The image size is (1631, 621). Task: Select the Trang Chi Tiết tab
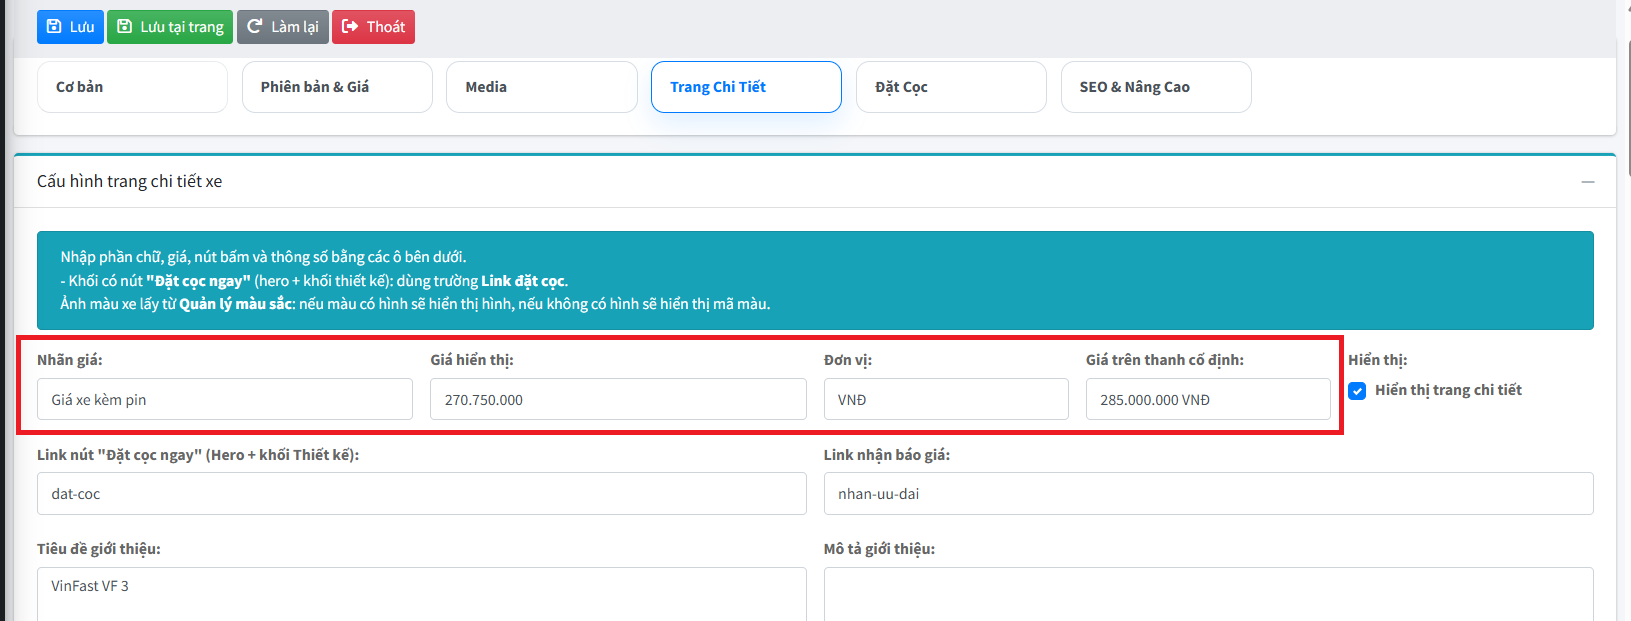pyautogui.click(x=746, y=87)
